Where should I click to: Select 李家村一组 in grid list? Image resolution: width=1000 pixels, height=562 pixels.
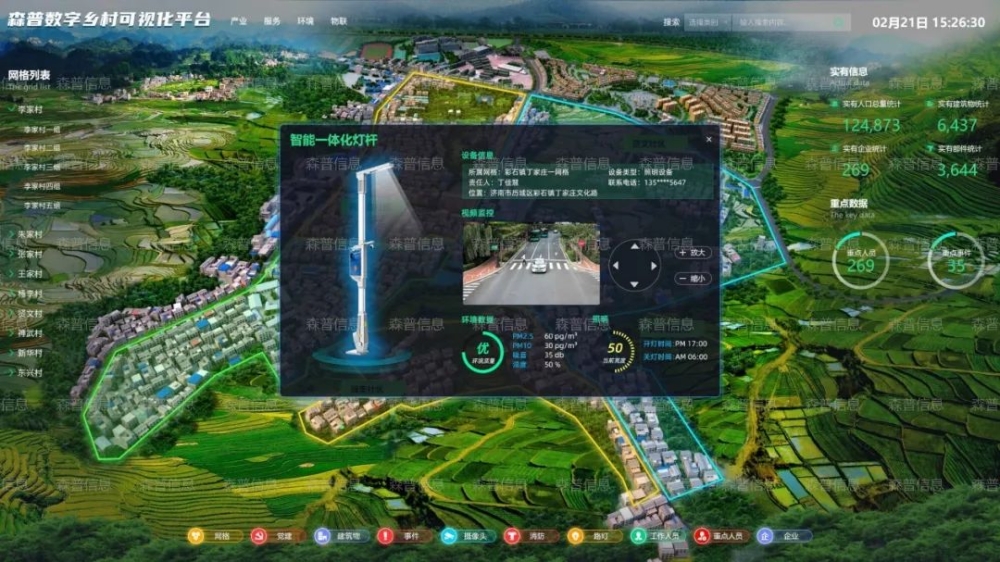coord(42,129)
